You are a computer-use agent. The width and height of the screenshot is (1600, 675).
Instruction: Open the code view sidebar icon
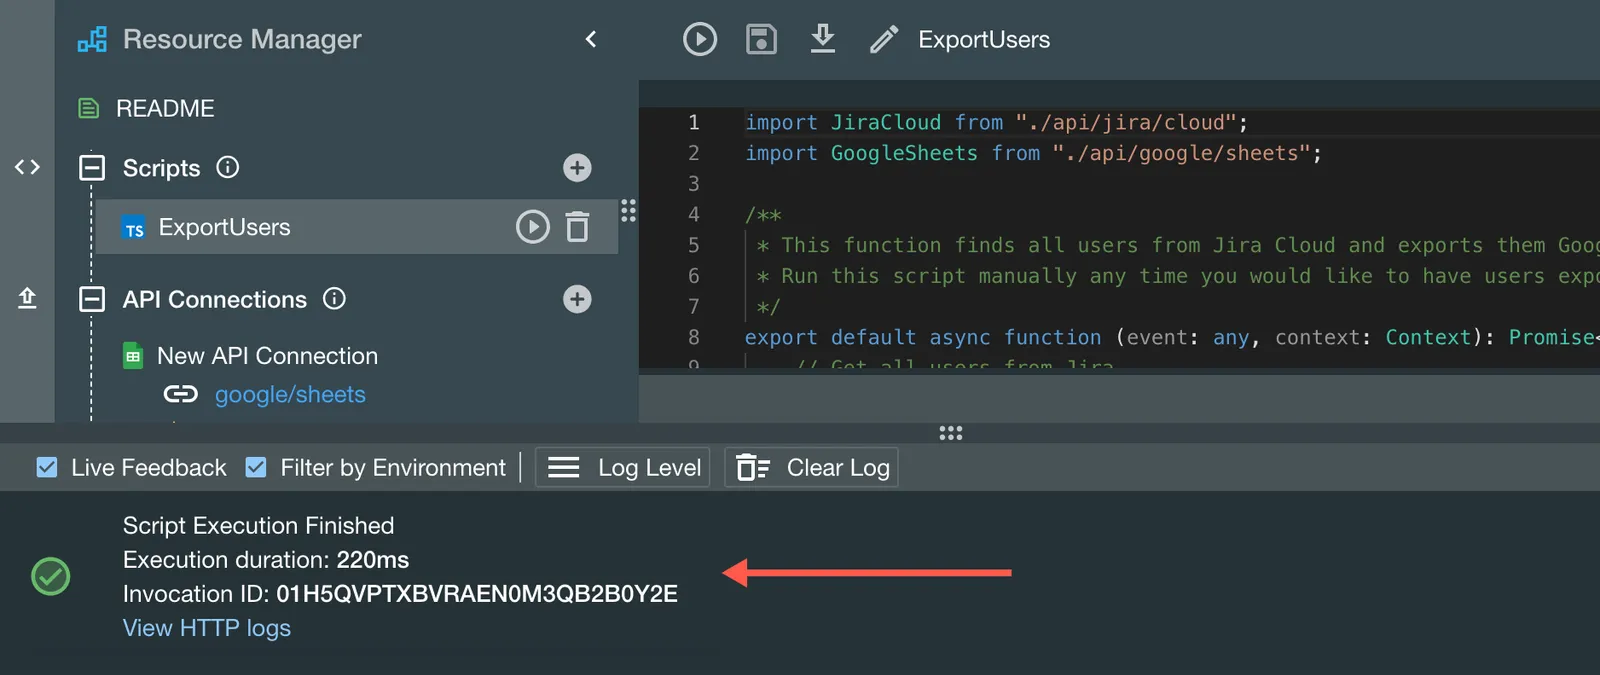pos(27,167)
